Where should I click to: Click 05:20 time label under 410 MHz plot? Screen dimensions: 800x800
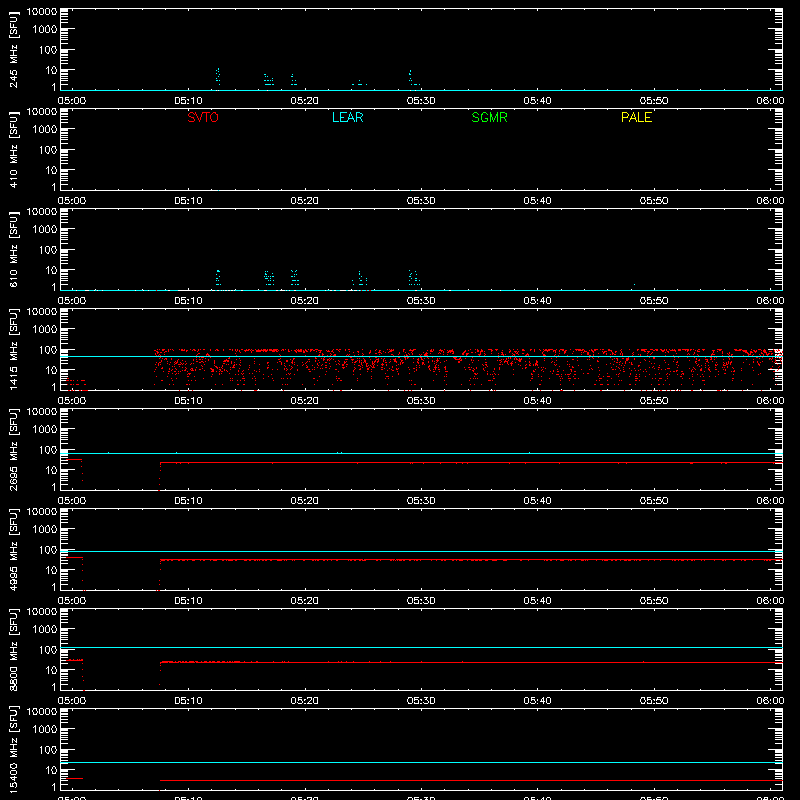click(305, 201)
